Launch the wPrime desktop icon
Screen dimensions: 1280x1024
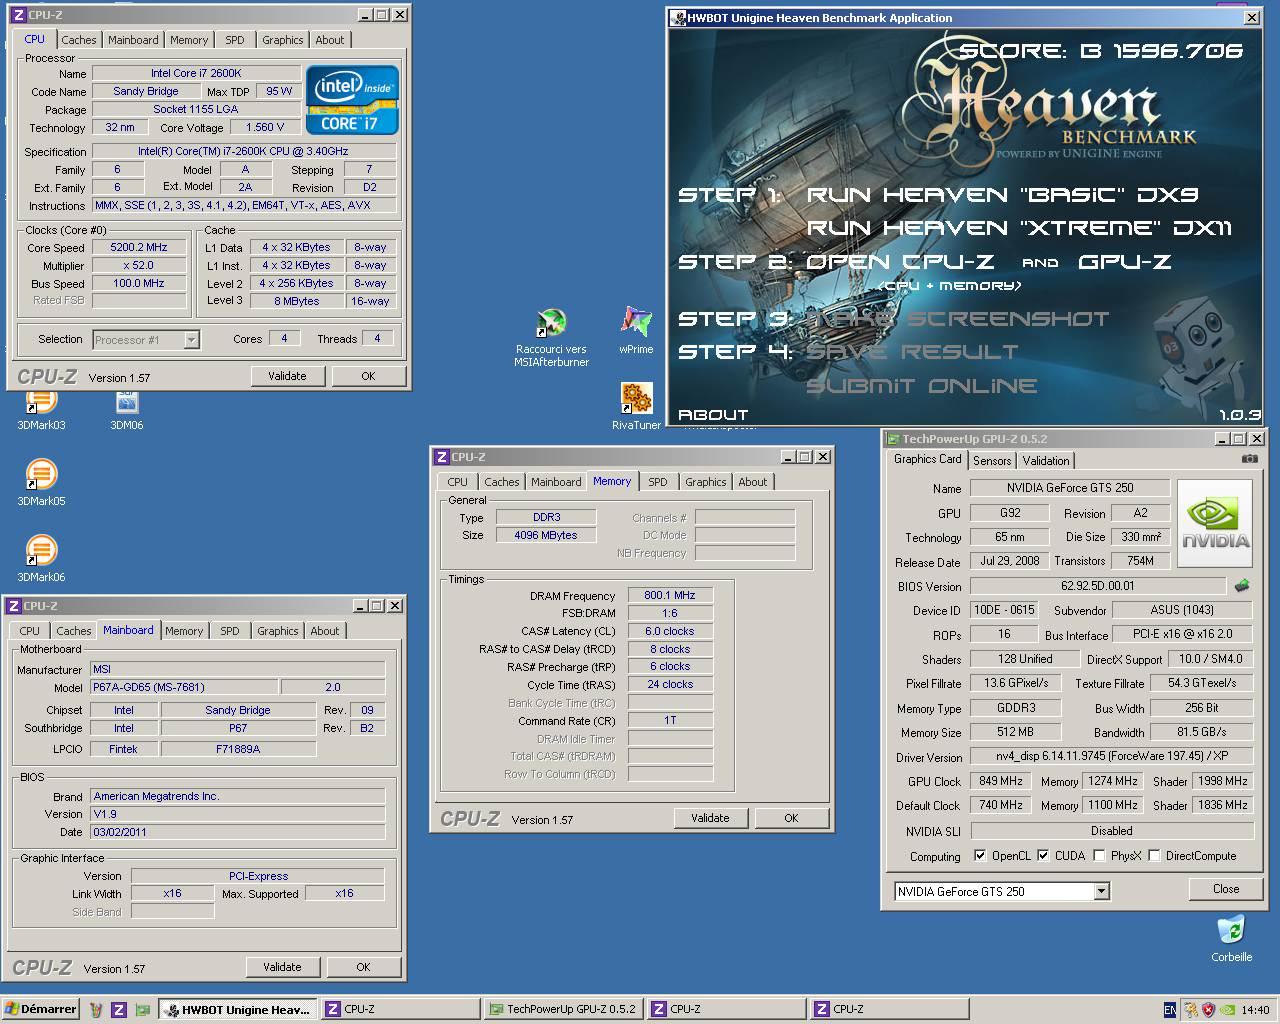tap(636, 330)
